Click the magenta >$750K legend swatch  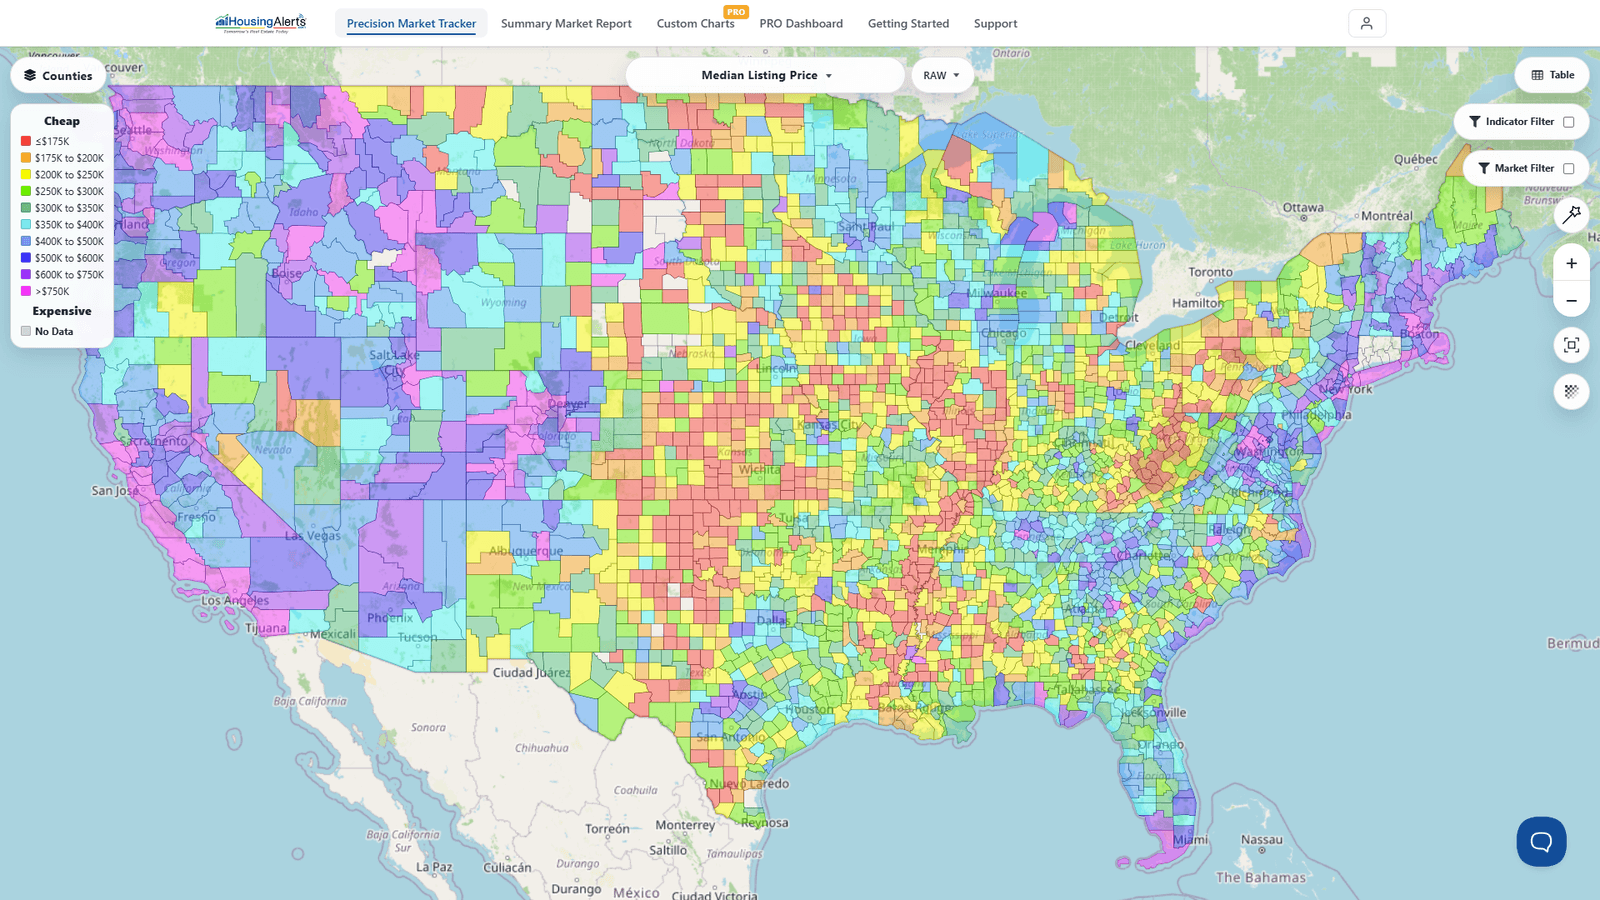coord(26,291)
